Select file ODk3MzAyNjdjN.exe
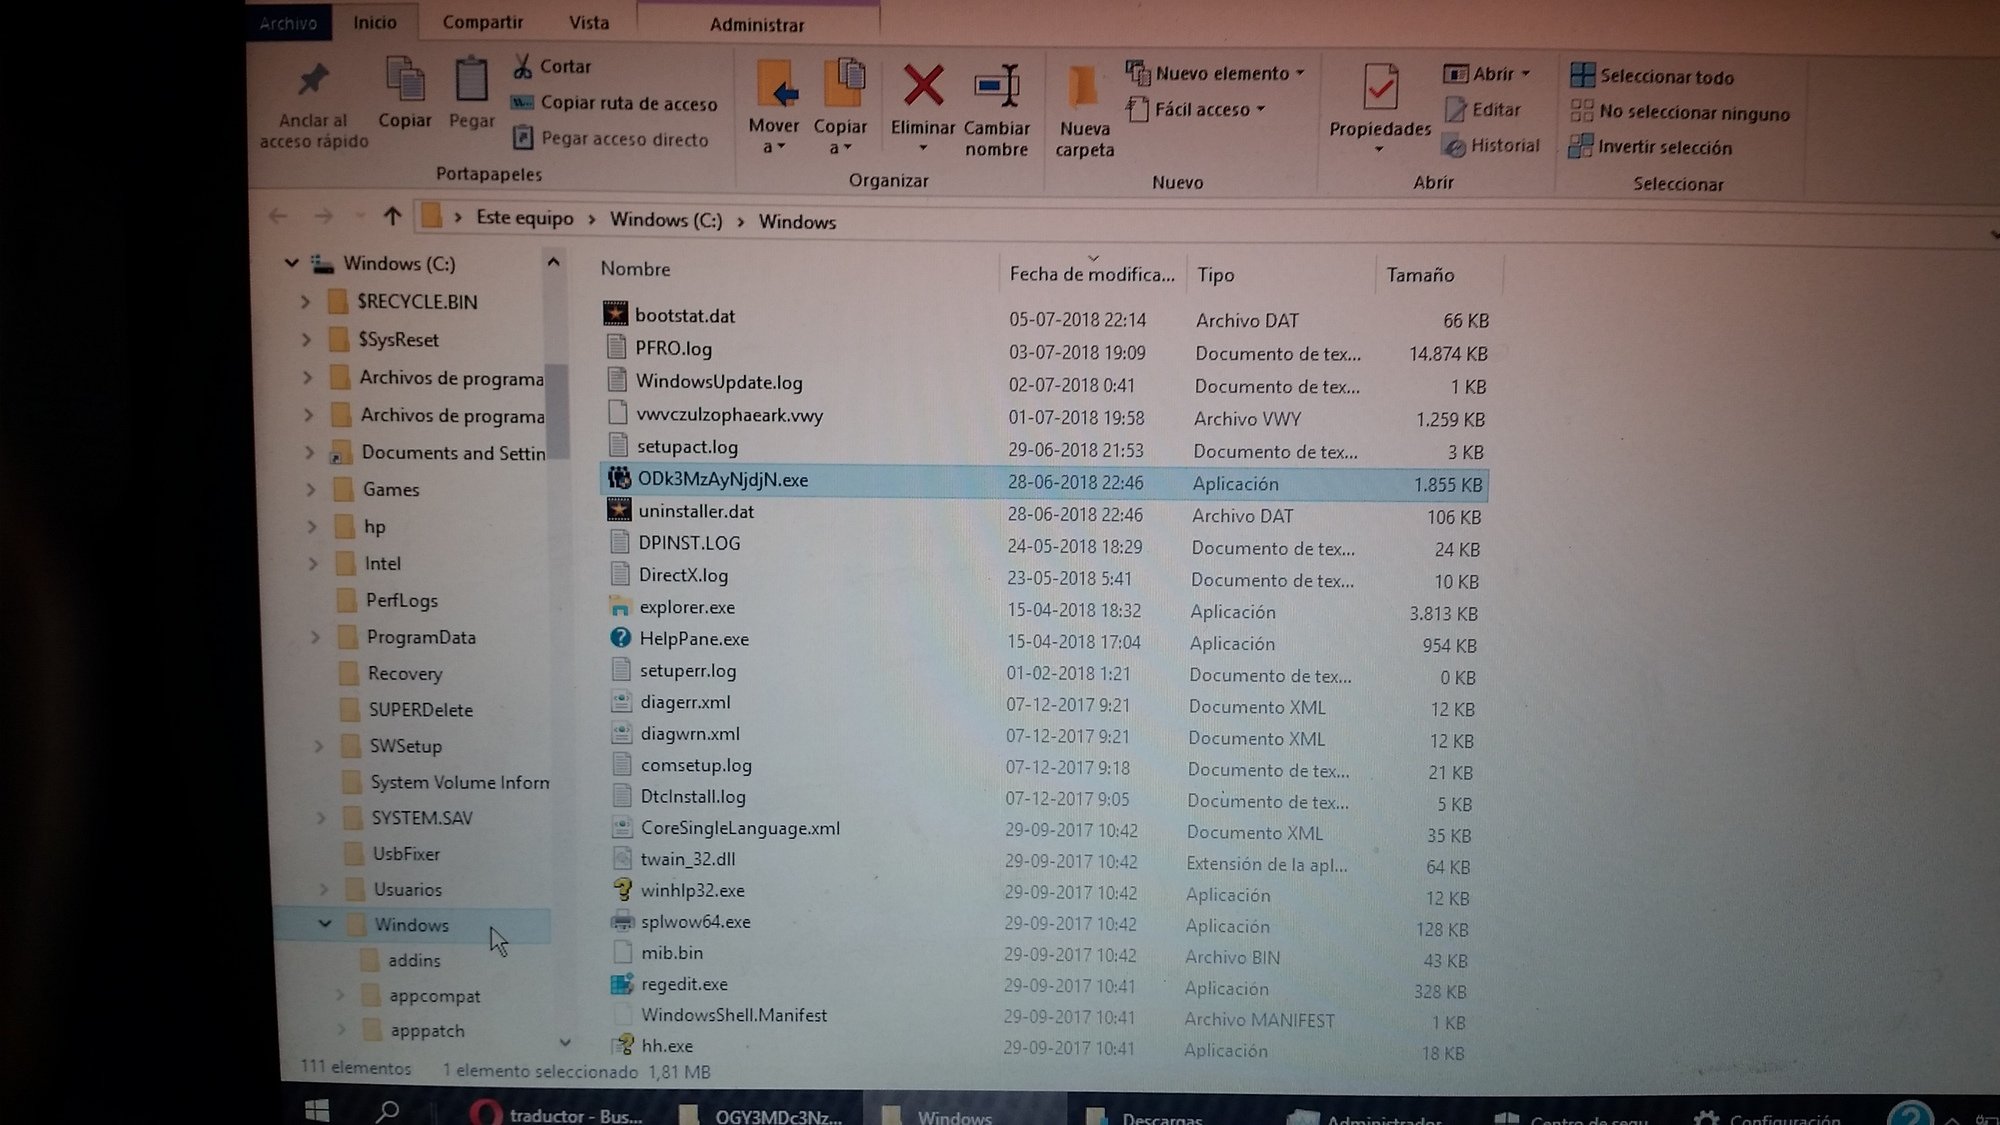Screen dimensions: 2000x1125 point(1043,481)
